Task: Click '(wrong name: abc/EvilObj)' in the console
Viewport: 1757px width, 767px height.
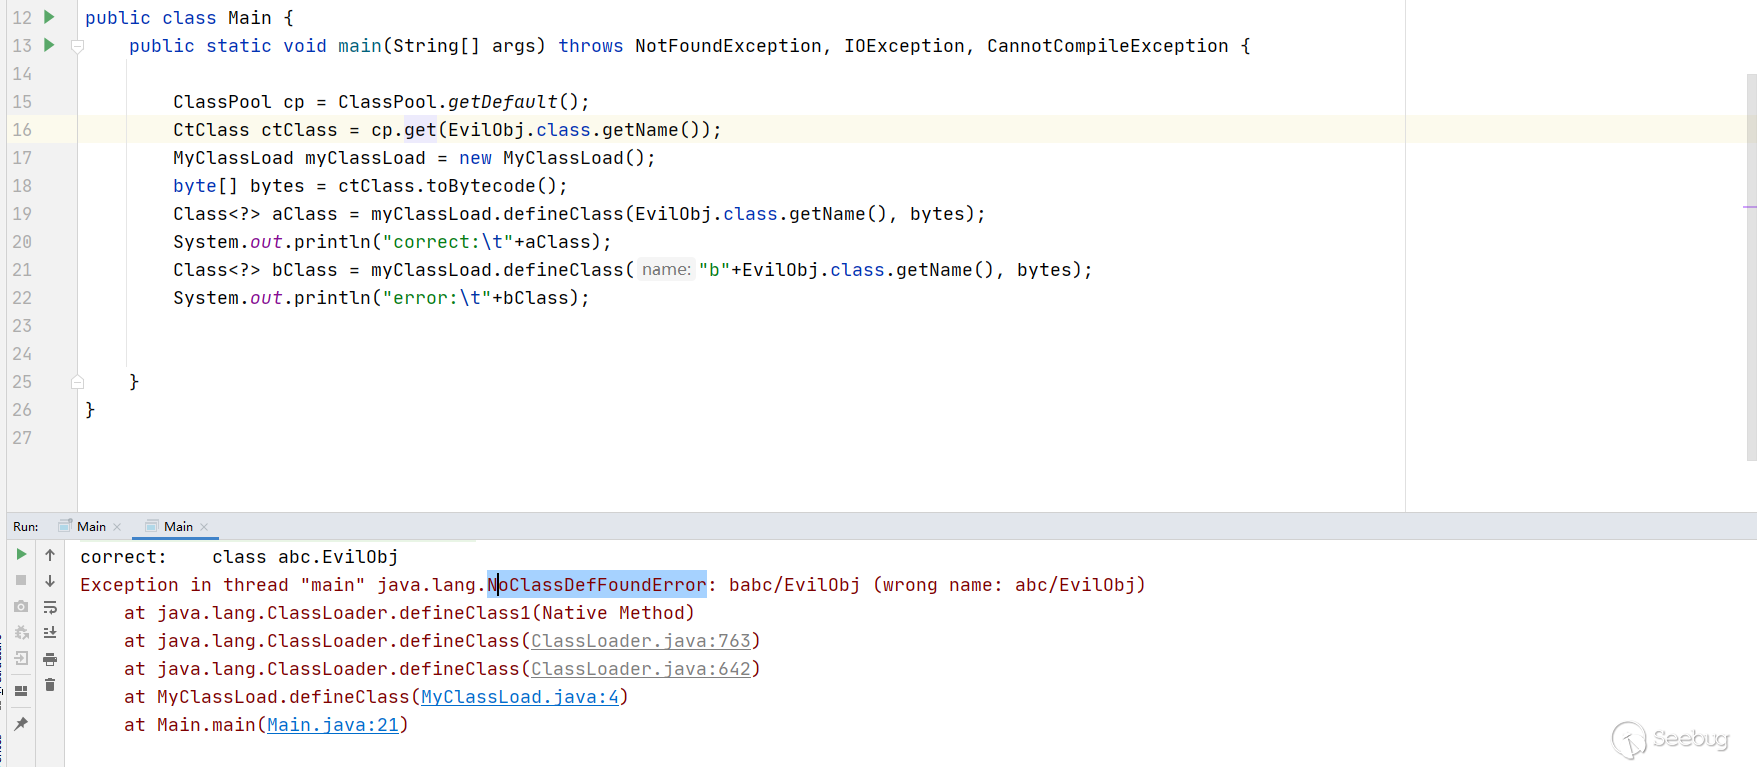Action: click(1009, 585)
